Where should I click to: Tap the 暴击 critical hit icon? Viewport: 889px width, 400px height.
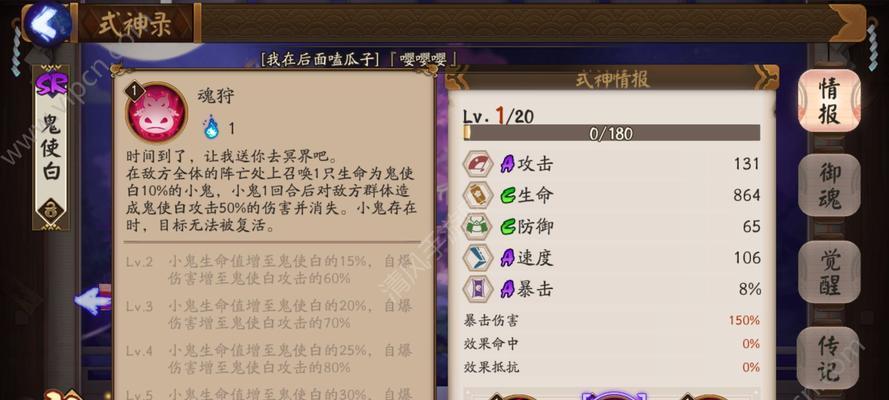(477, 289)
